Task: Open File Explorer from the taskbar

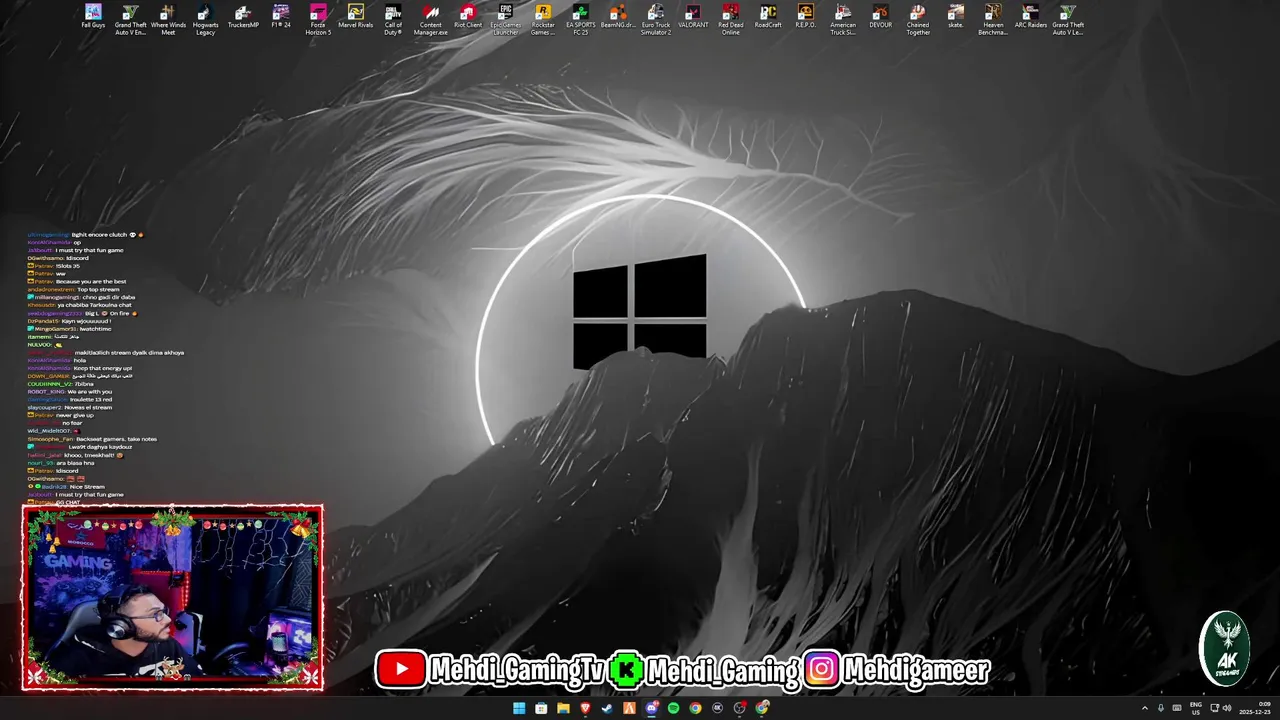Action: 563,708
